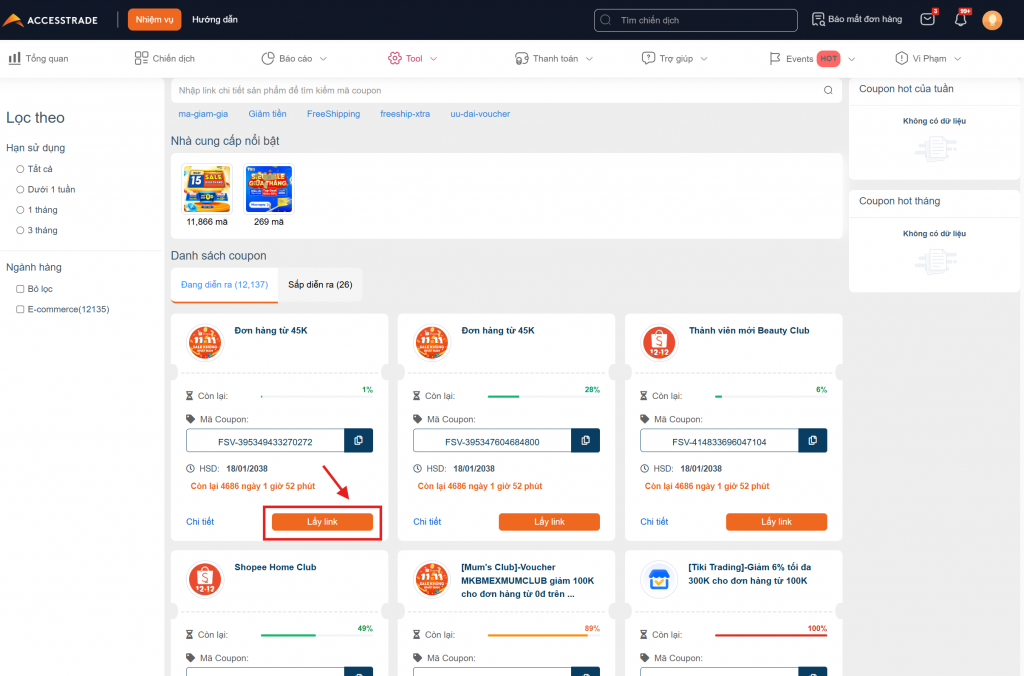Select the Dưới 1 tuần radio option
This screenshot has height=676, width=1024.
pos(20,189)
